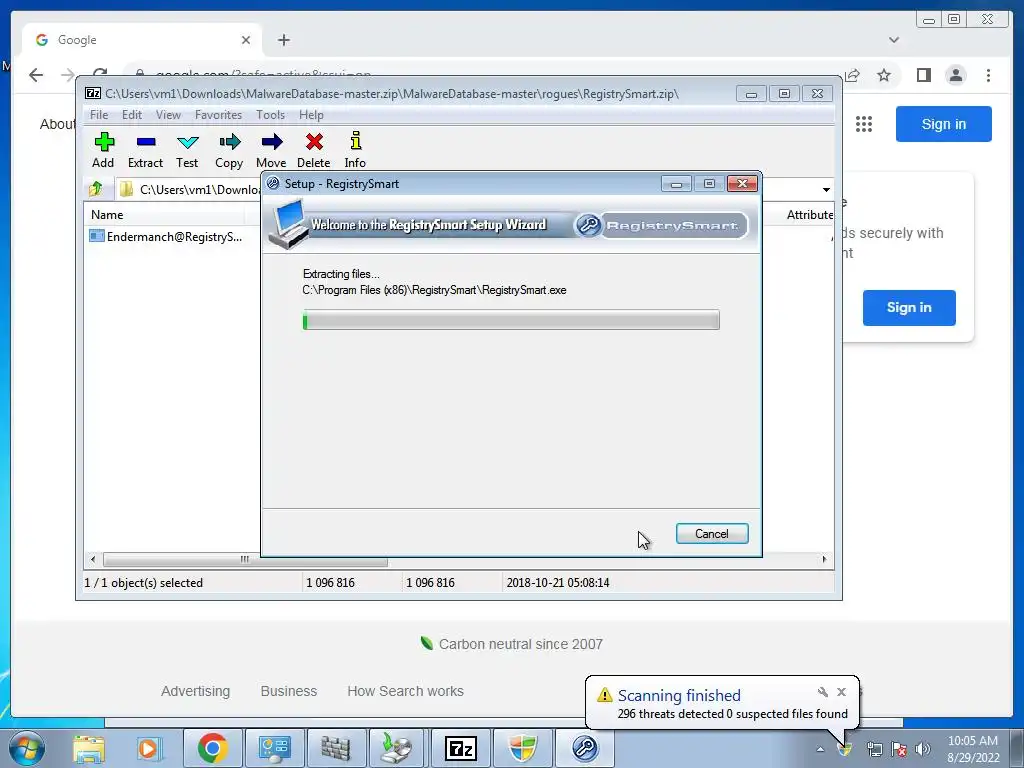Click the 2018-10-21 05:08:14 status entry
This screenshot has width=1024, height=768.
[558, 583]
